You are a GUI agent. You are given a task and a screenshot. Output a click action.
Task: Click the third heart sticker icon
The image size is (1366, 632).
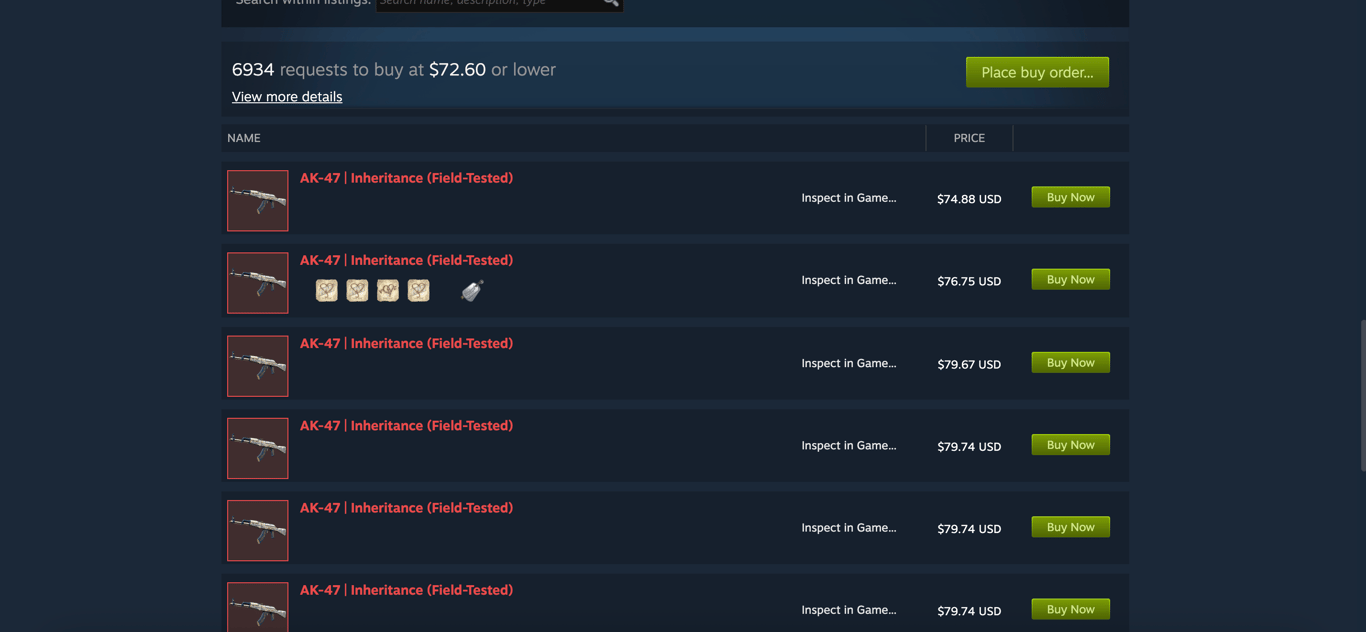[x=388, y=290]
